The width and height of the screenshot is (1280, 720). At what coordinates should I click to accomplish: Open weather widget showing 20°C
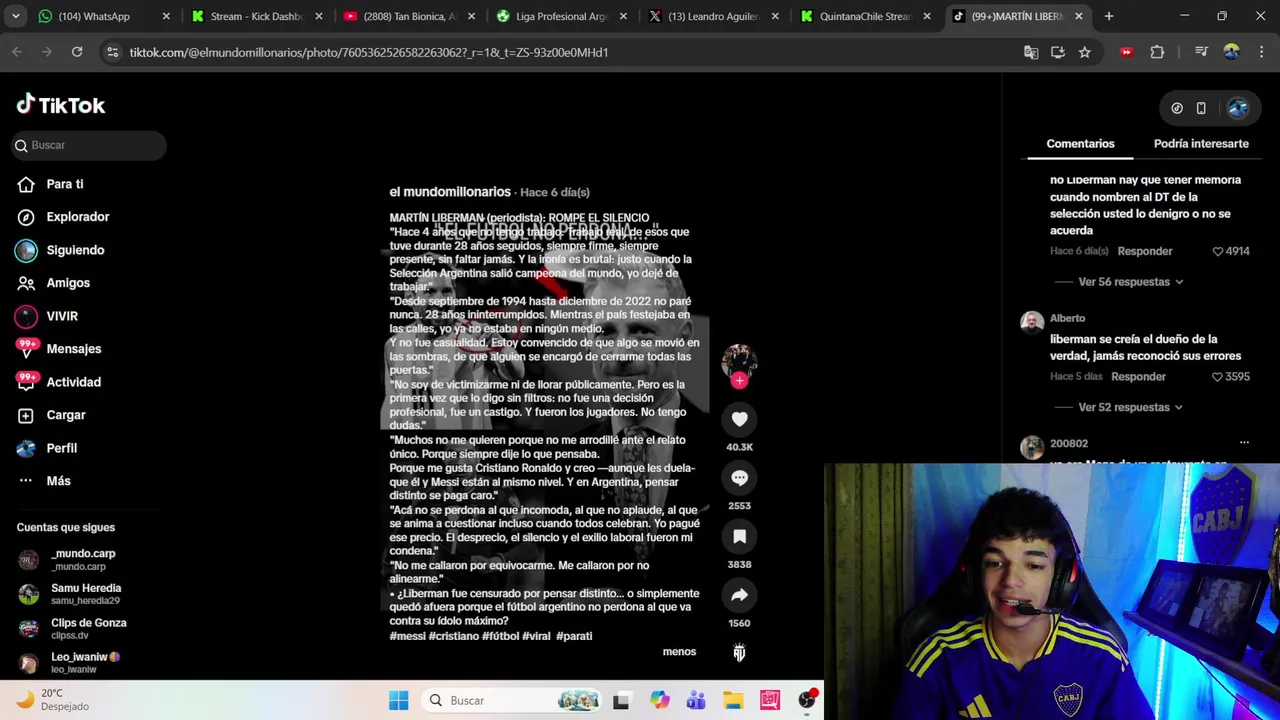[53, 700]
